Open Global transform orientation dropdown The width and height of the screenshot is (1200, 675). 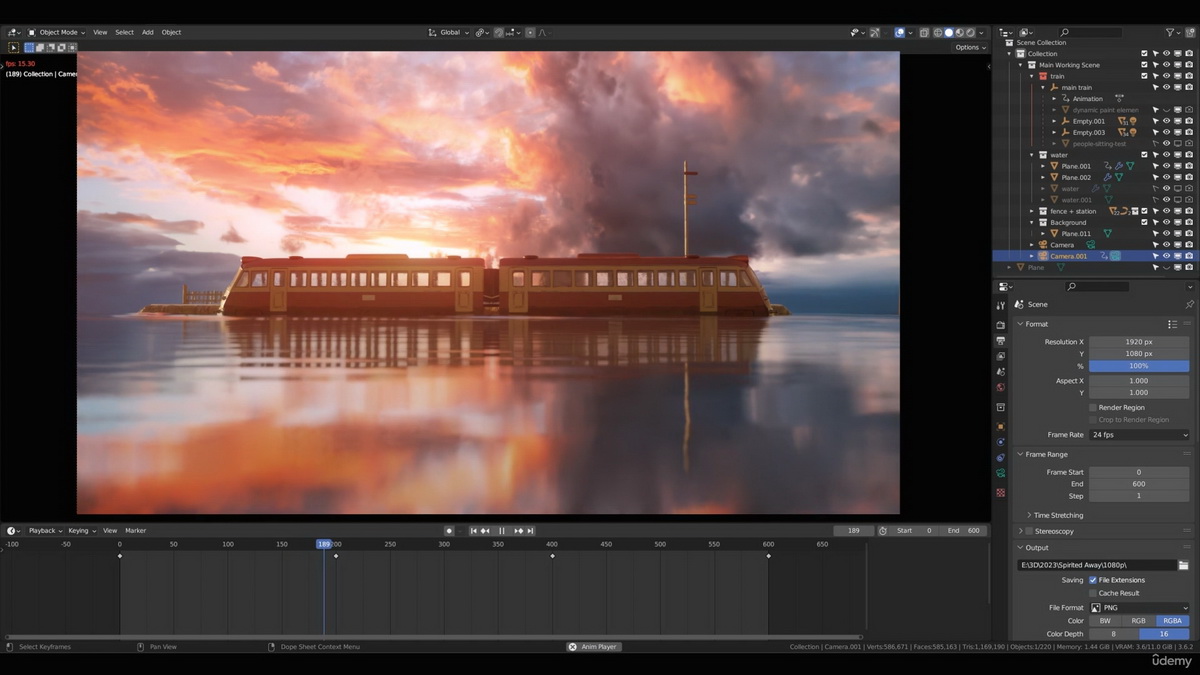click(448, 32)
